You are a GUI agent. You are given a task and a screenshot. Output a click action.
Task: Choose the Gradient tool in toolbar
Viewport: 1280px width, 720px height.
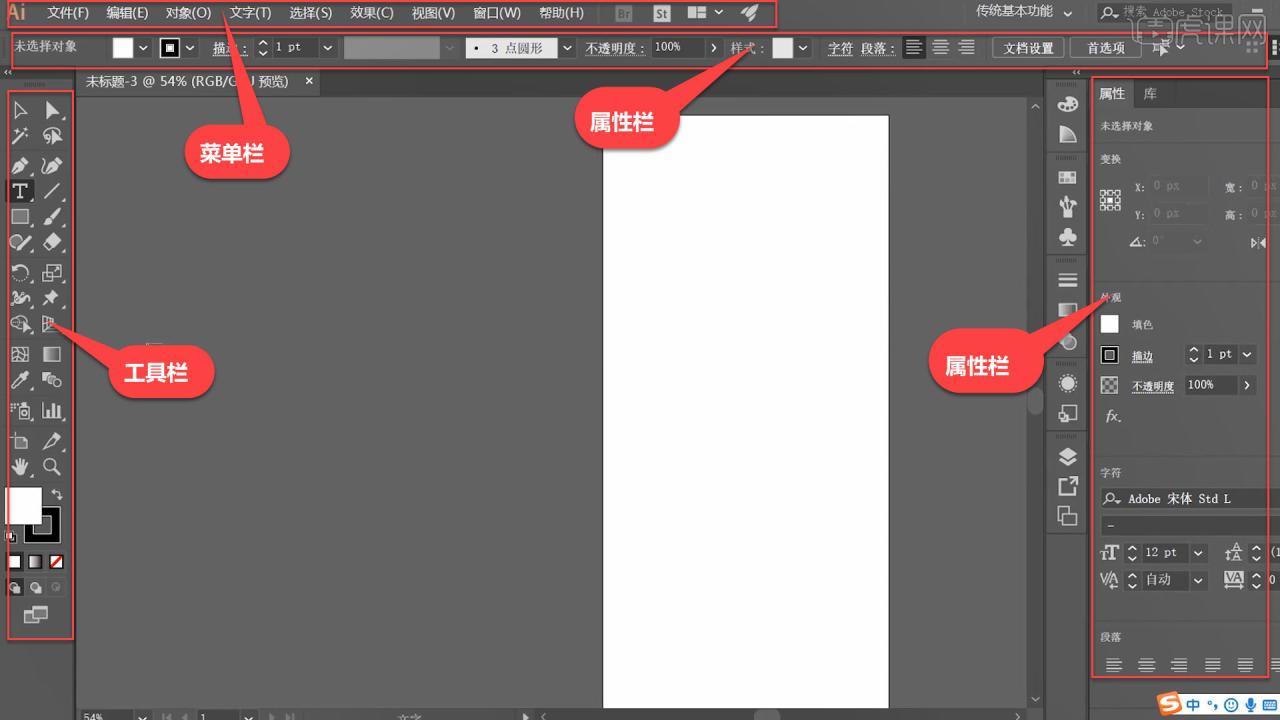pyautogui.click(x=52, y=354)
